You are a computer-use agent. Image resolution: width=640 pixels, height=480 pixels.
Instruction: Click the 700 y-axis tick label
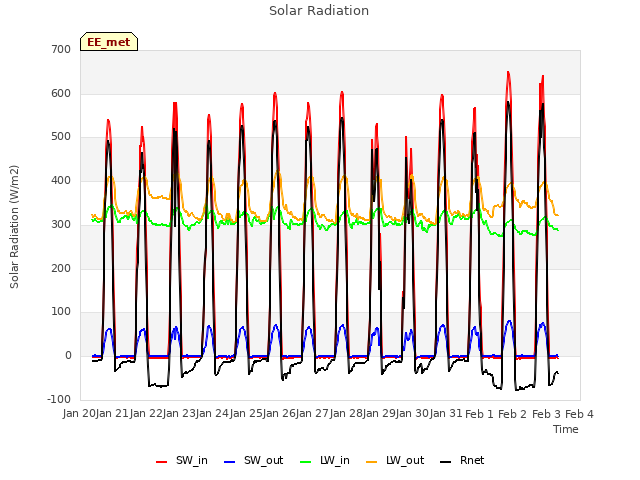tap(61, 49)
